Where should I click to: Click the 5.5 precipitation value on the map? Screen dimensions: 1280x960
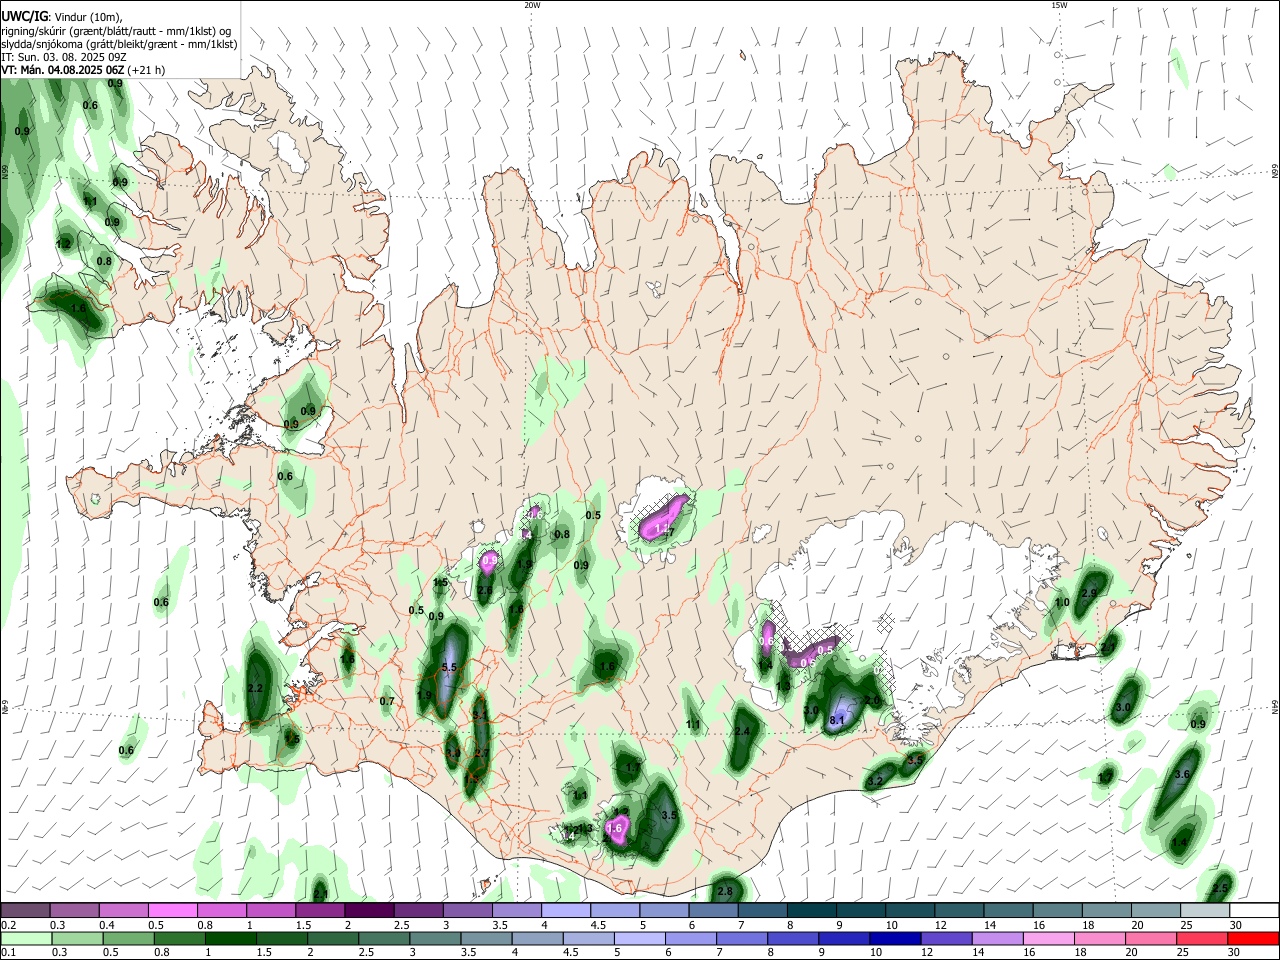(x=449, y=667)
